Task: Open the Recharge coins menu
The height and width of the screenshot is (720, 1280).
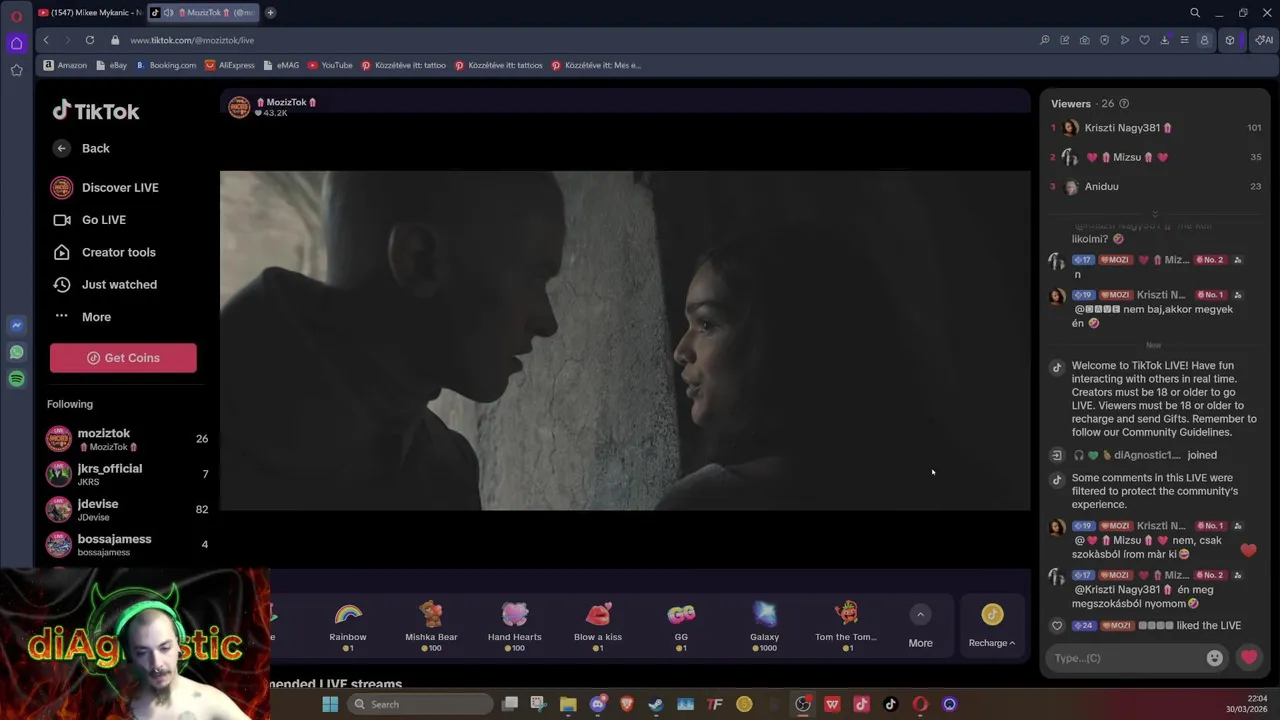Action: (992, 627)
